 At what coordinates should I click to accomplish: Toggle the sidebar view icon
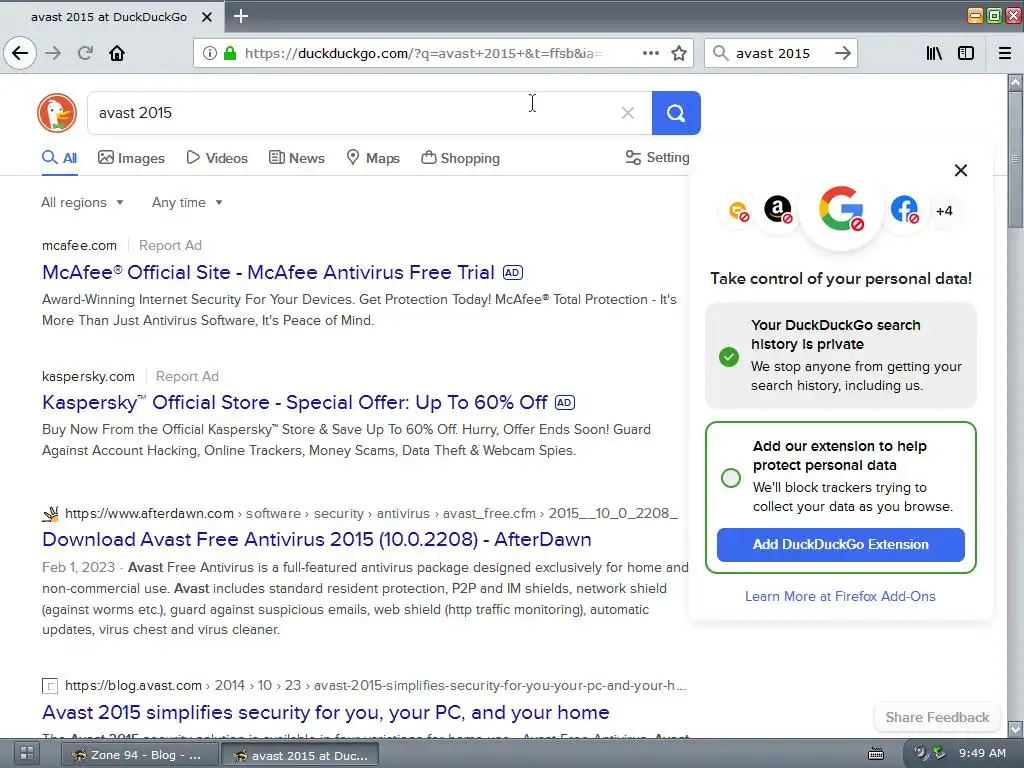click(x=966, y=53)
